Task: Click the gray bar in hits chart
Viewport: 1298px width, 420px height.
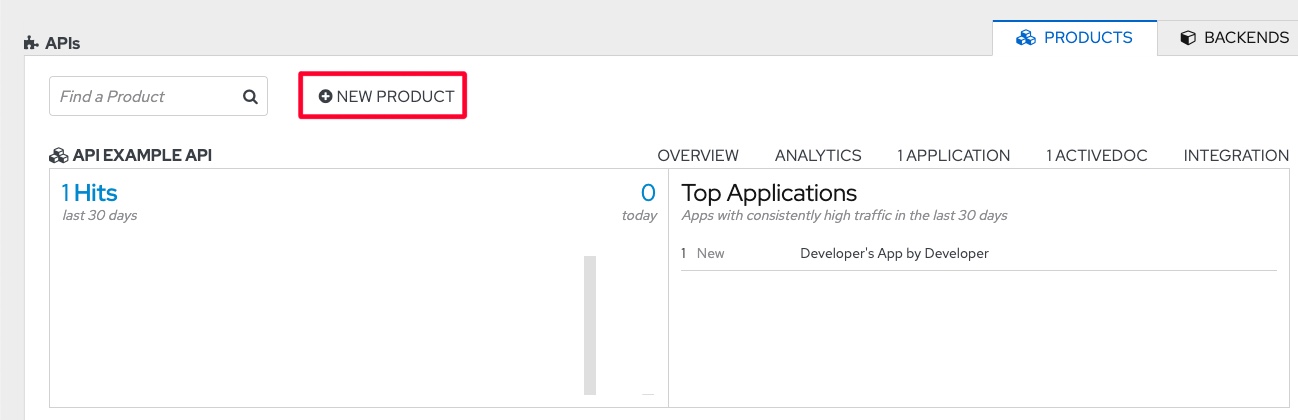Action: pos(590,325)
